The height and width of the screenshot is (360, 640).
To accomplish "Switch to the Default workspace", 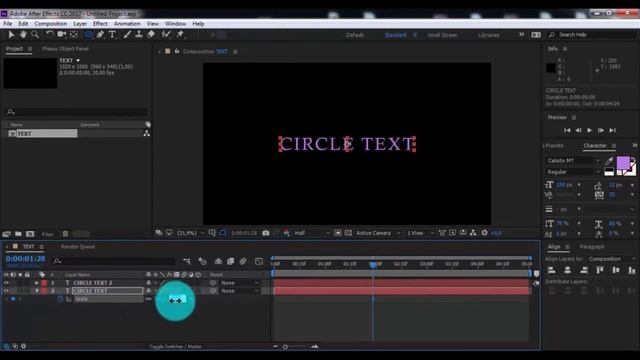I will coord(354,35).
